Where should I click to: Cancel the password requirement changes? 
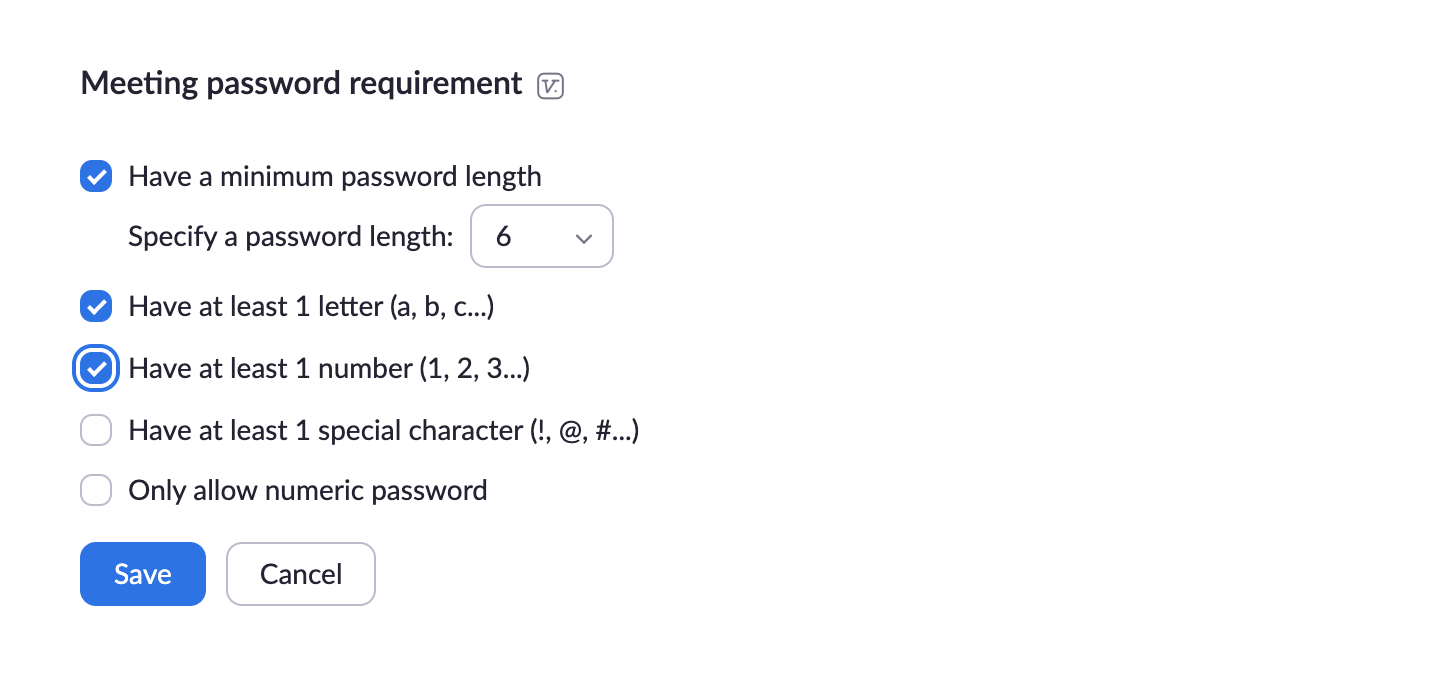[x=301, y=574]
